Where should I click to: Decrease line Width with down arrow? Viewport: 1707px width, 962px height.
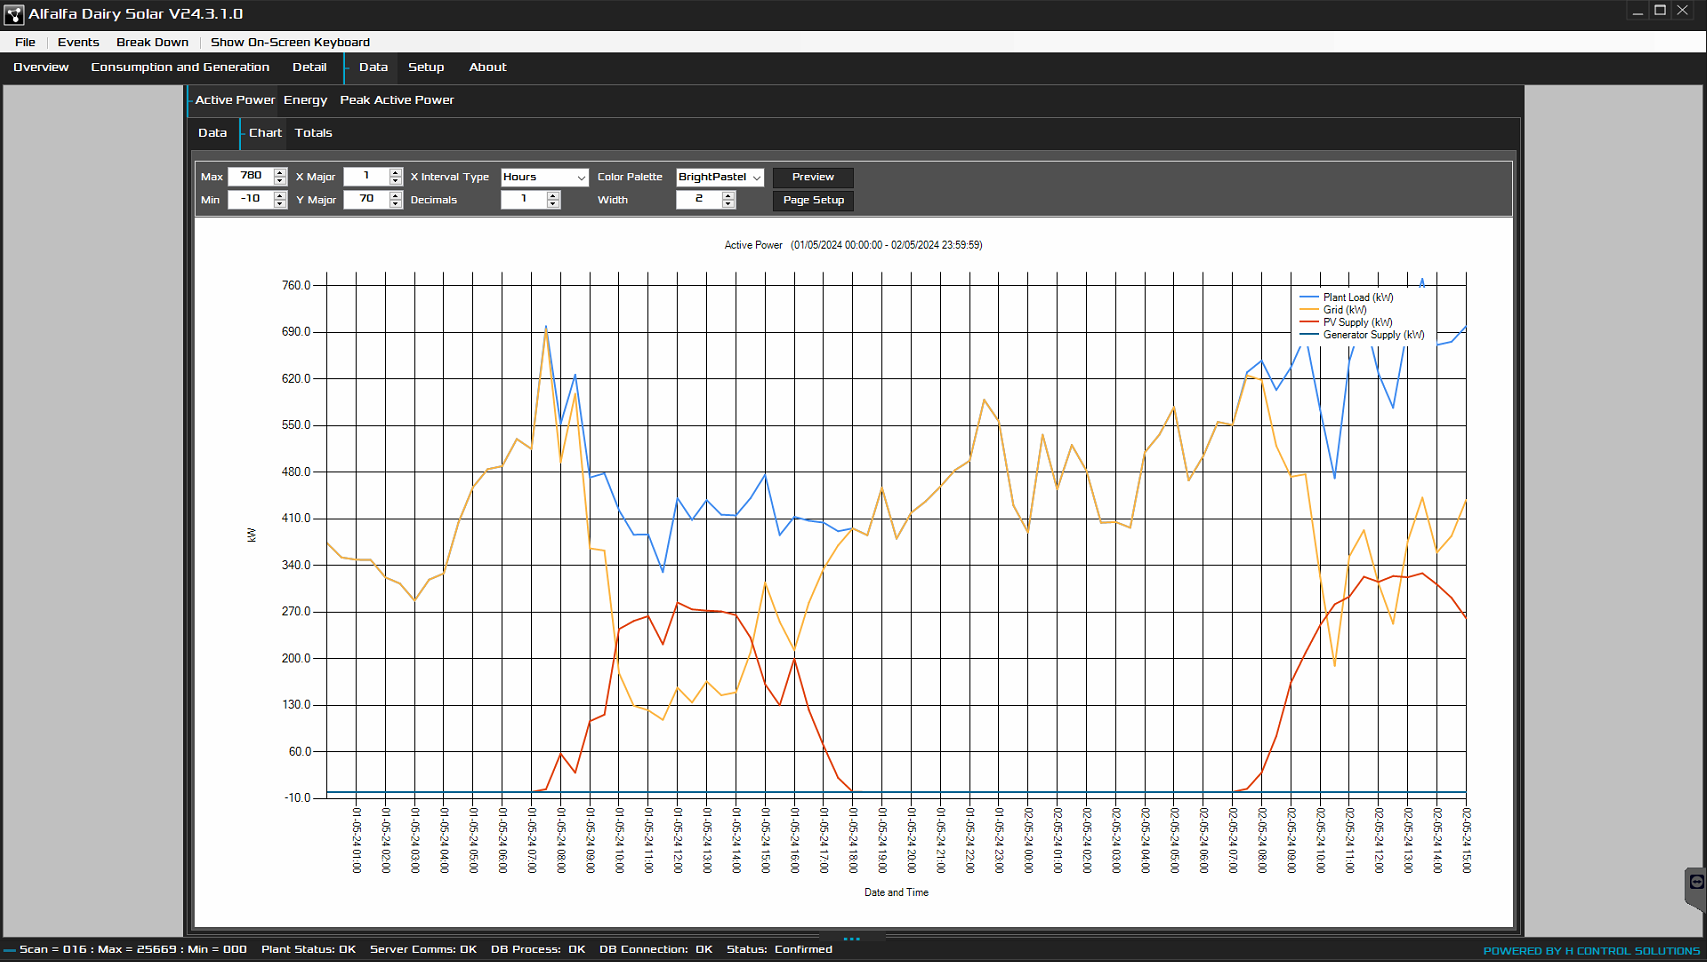(728, 205)
